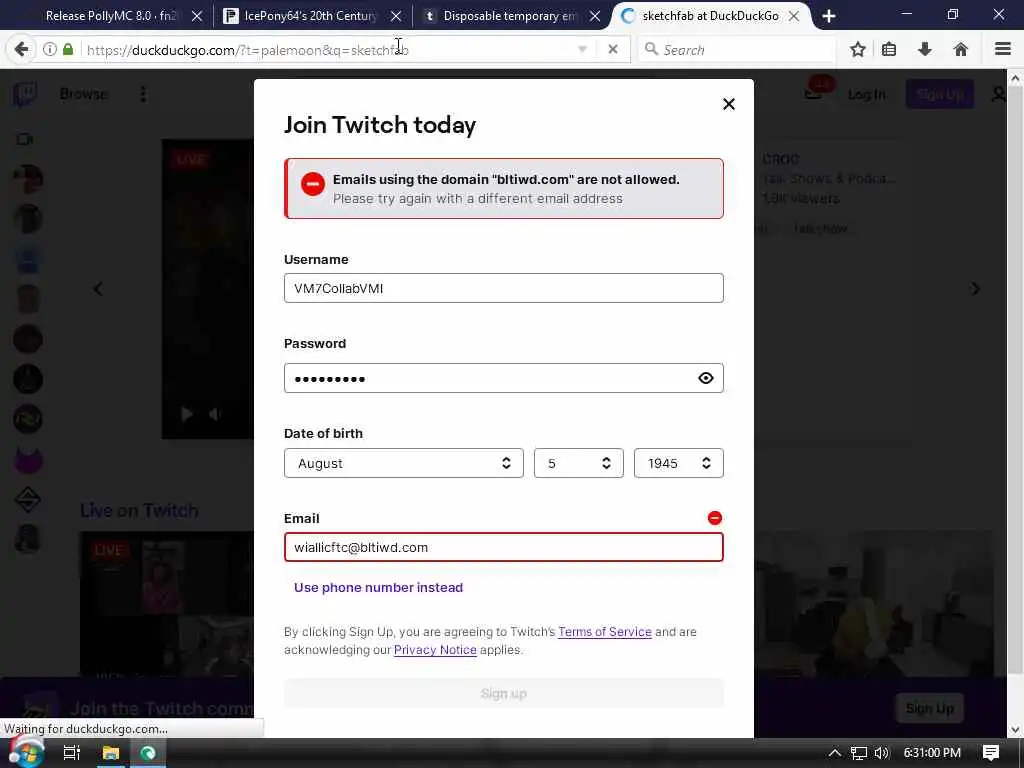
Task: Click the browser Search box
Action: 737,50
